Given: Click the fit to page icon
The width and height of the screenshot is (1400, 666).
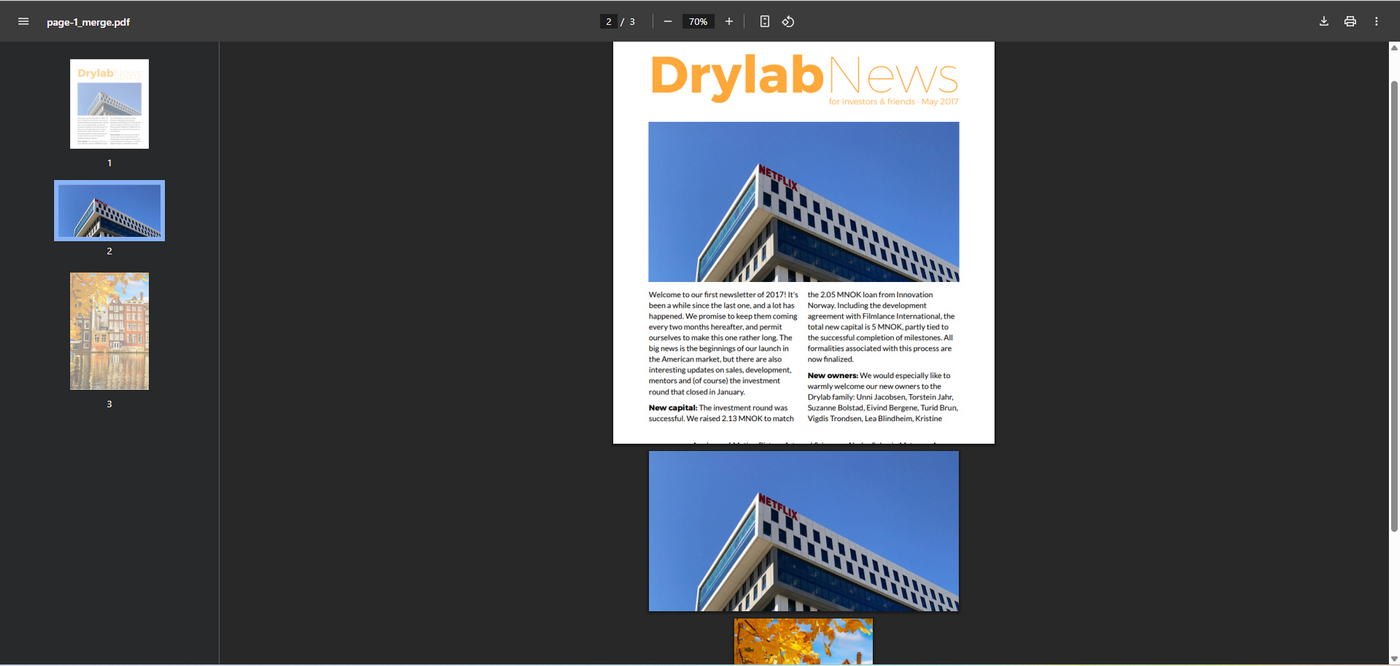Looking at the screenshot, I should pyautogui.click(x=764, y=21).
